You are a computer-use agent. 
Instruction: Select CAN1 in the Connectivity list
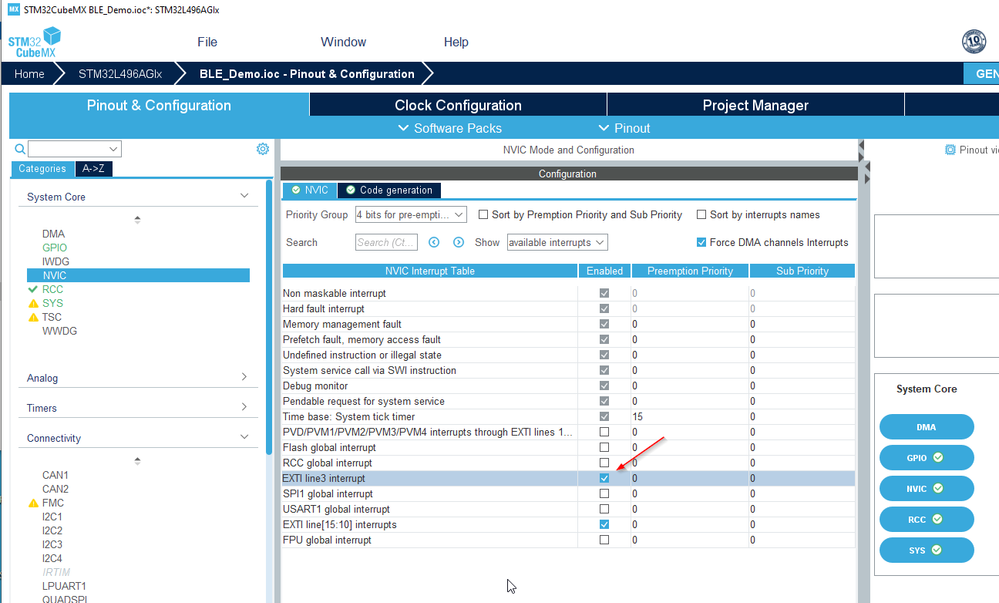click(55, 475)
